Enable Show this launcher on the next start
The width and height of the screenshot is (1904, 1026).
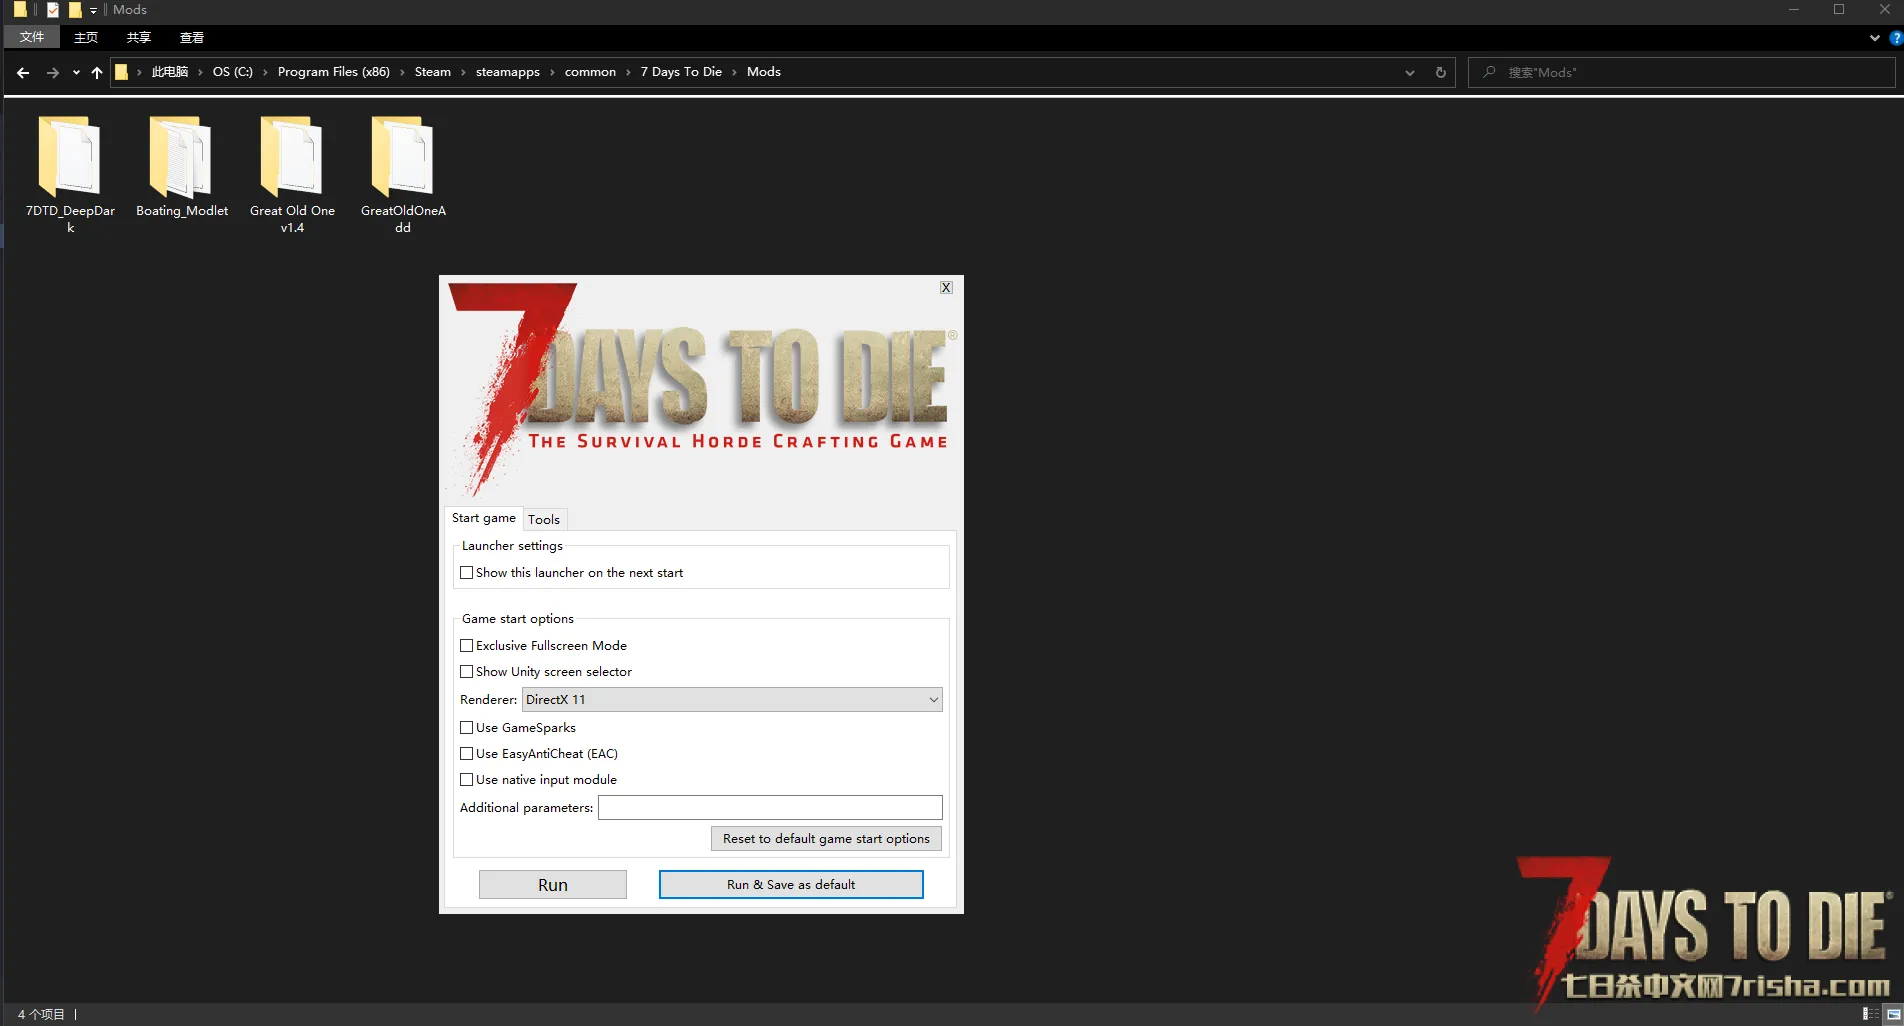pyautogui.click(x=466, y=573)
